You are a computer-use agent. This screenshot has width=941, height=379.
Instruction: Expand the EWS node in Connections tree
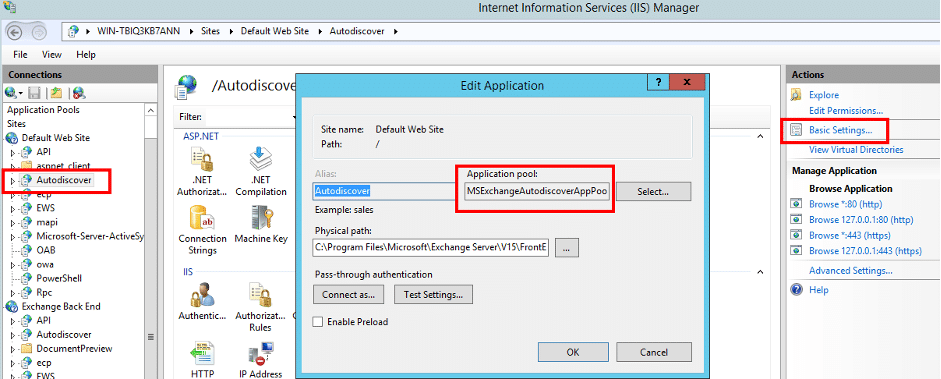[x=13, y=208]
